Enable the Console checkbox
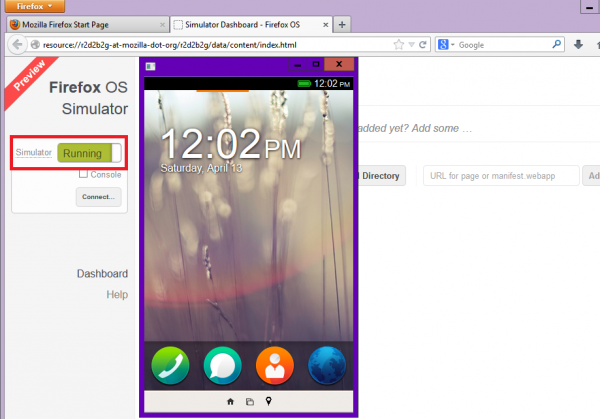This screenshot has height=419, width=600. point(83,174)
